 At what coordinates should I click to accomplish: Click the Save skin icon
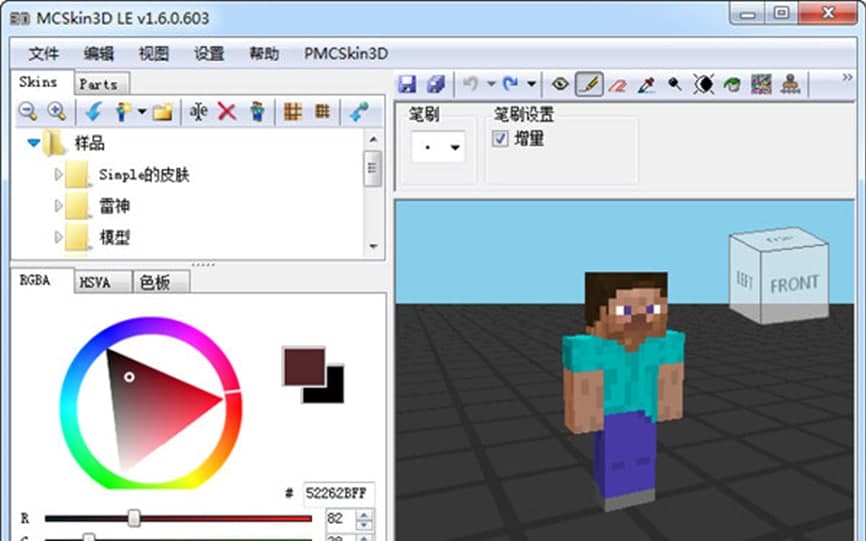[407, 84]
